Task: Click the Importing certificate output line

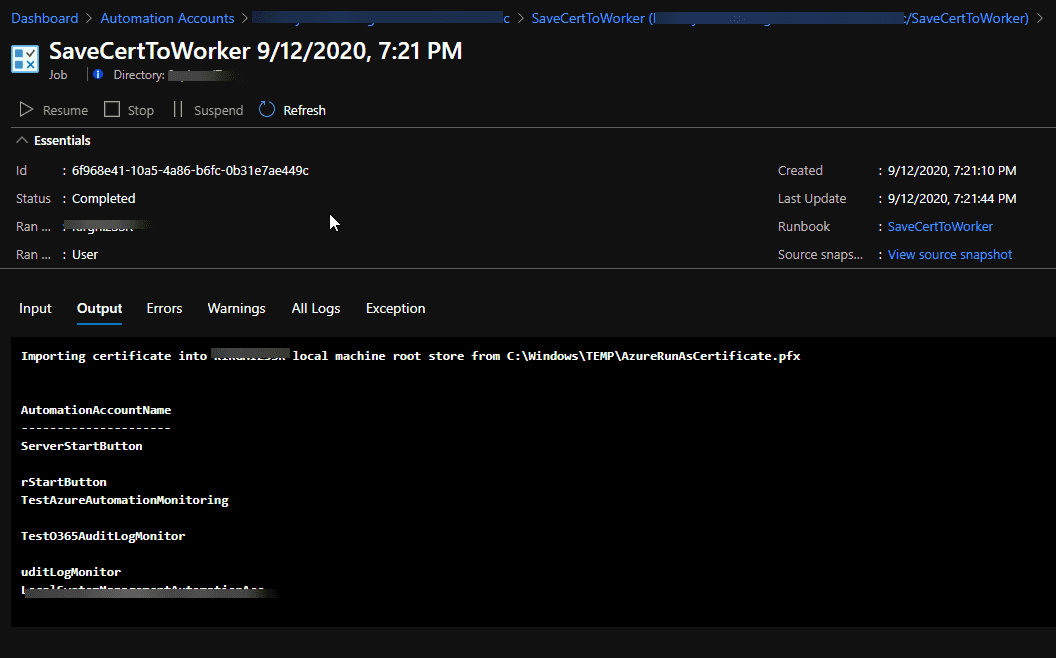Action: [411, 356]
